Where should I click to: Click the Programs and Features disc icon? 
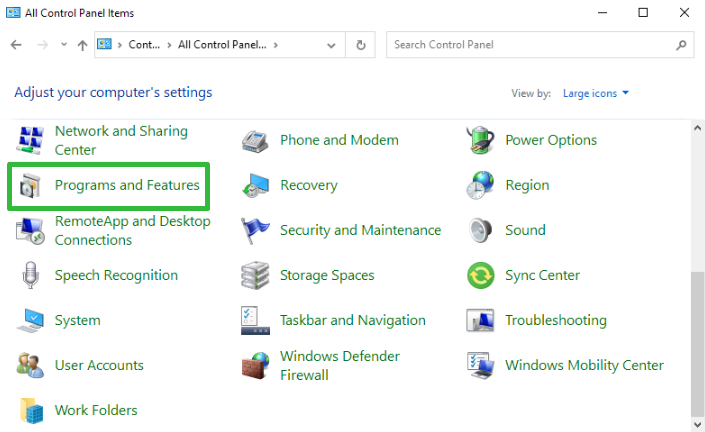[x=31, y=185]
